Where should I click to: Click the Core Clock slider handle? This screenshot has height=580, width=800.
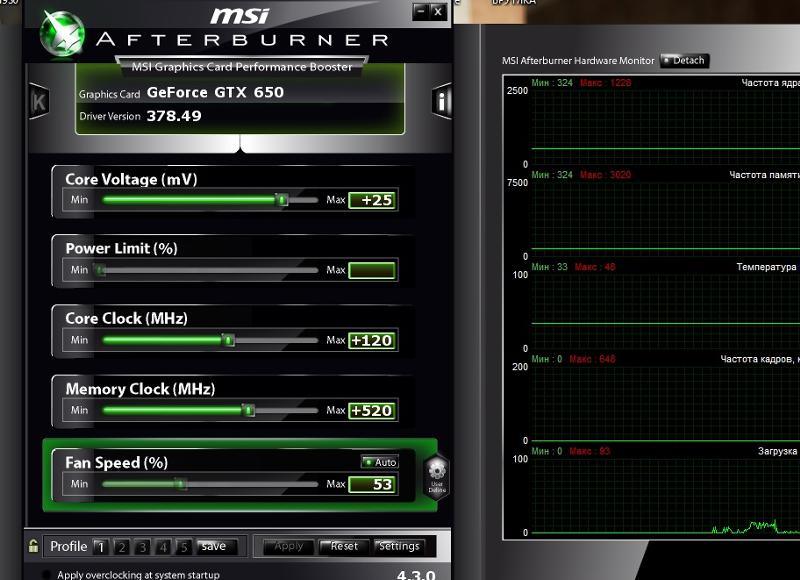228,340
